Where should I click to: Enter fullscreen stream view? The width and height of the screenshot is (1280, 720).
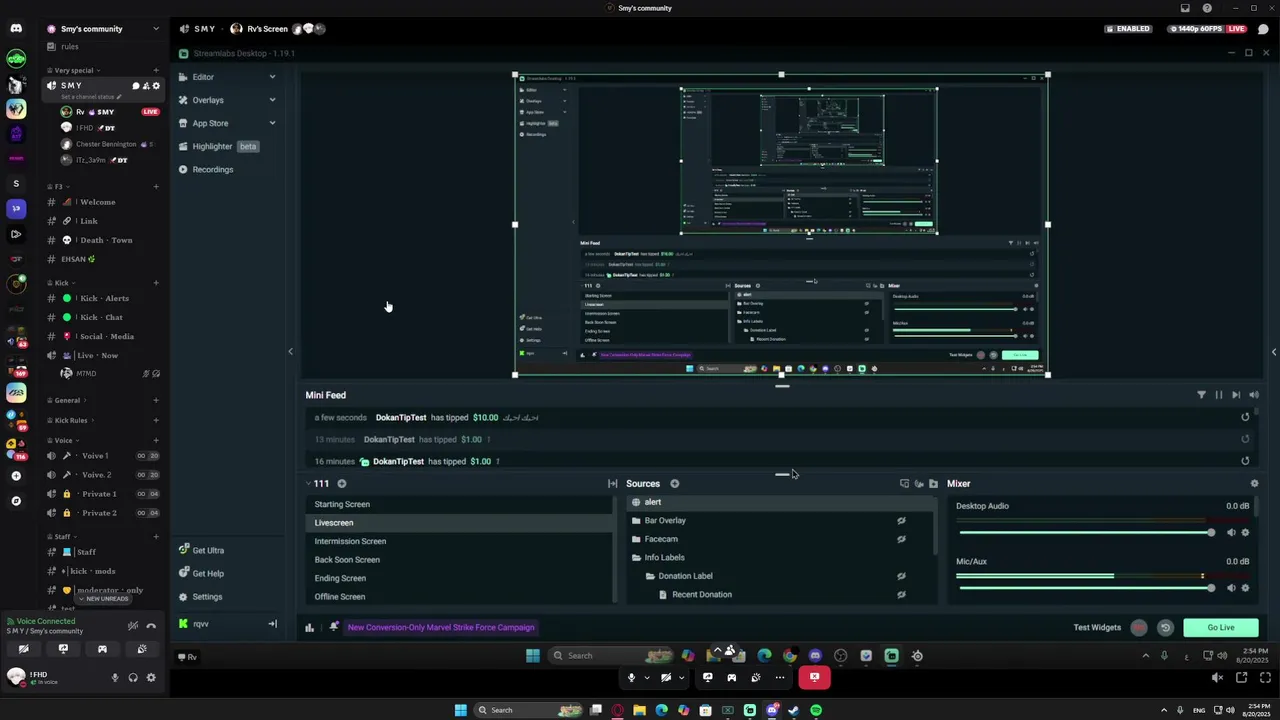click(1263, 677)
